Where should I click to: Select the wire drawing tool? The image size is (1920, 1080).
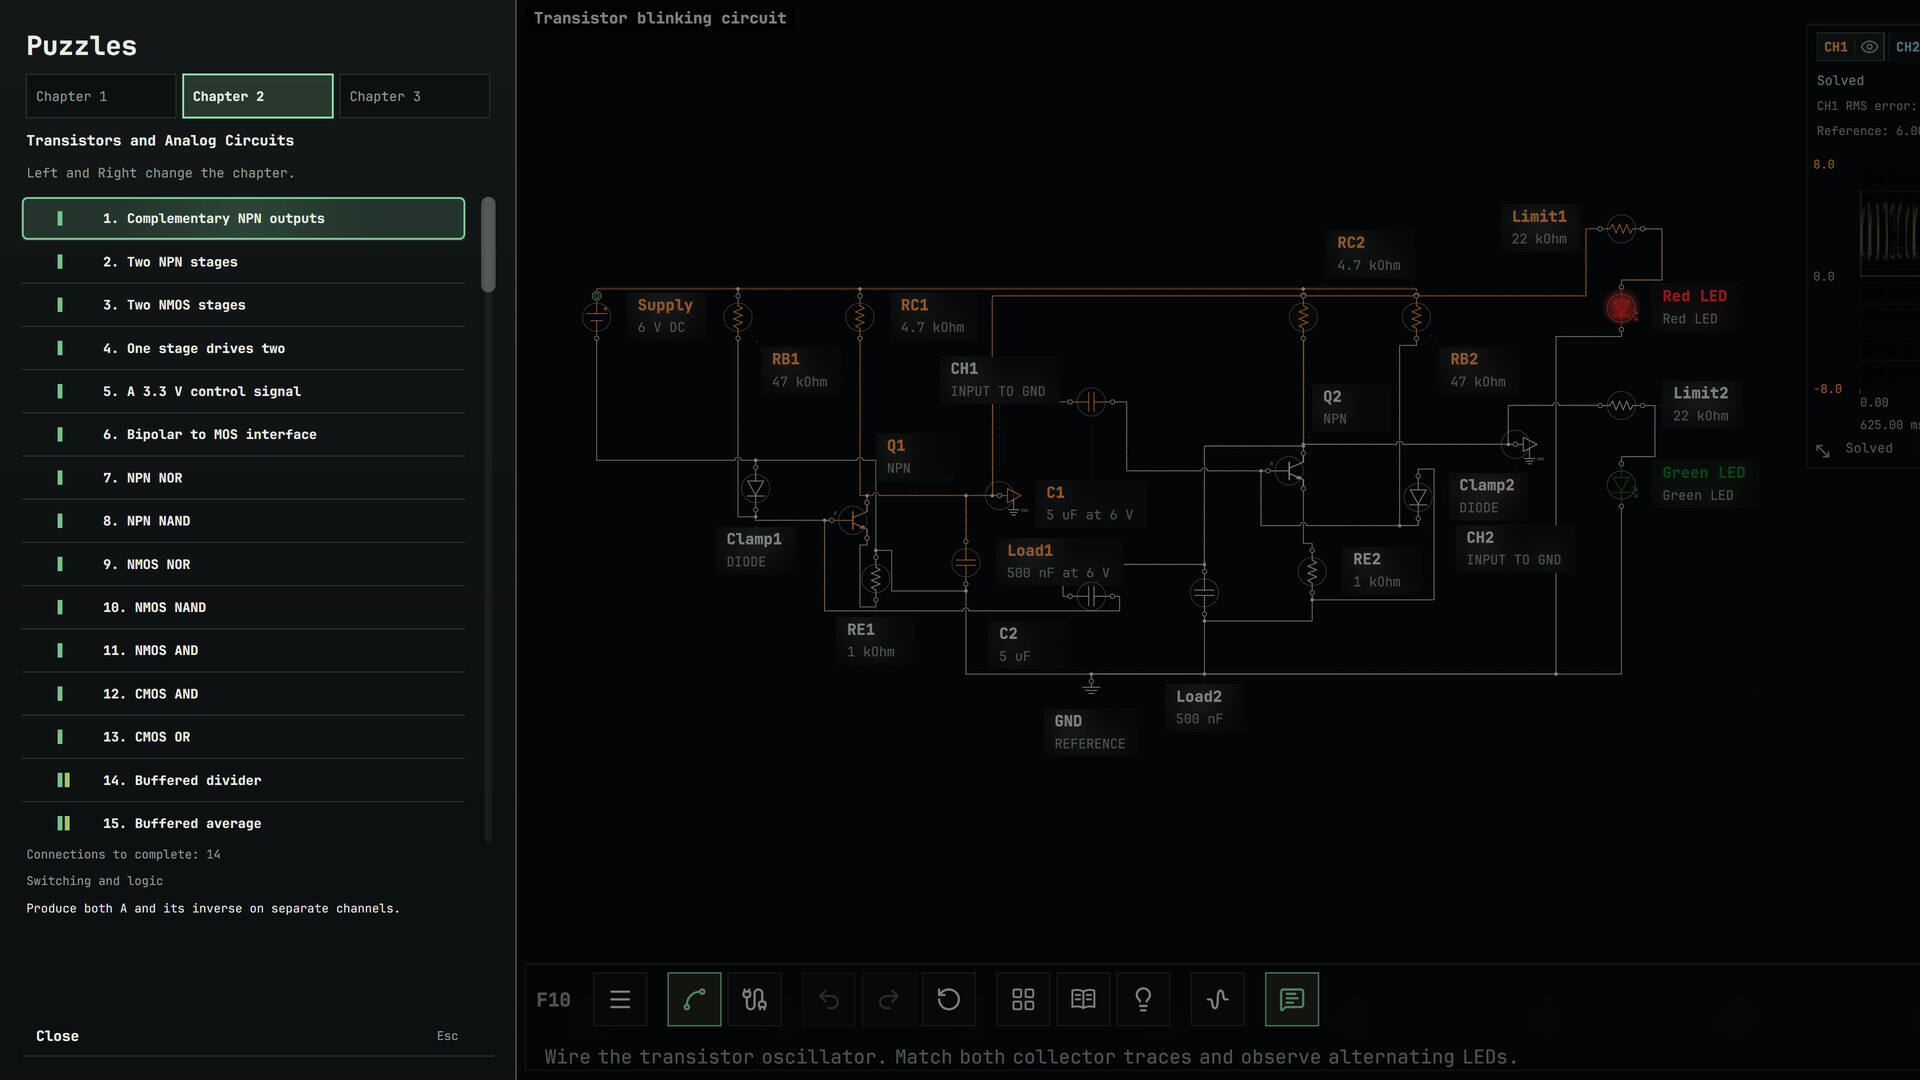click(694, 999)
